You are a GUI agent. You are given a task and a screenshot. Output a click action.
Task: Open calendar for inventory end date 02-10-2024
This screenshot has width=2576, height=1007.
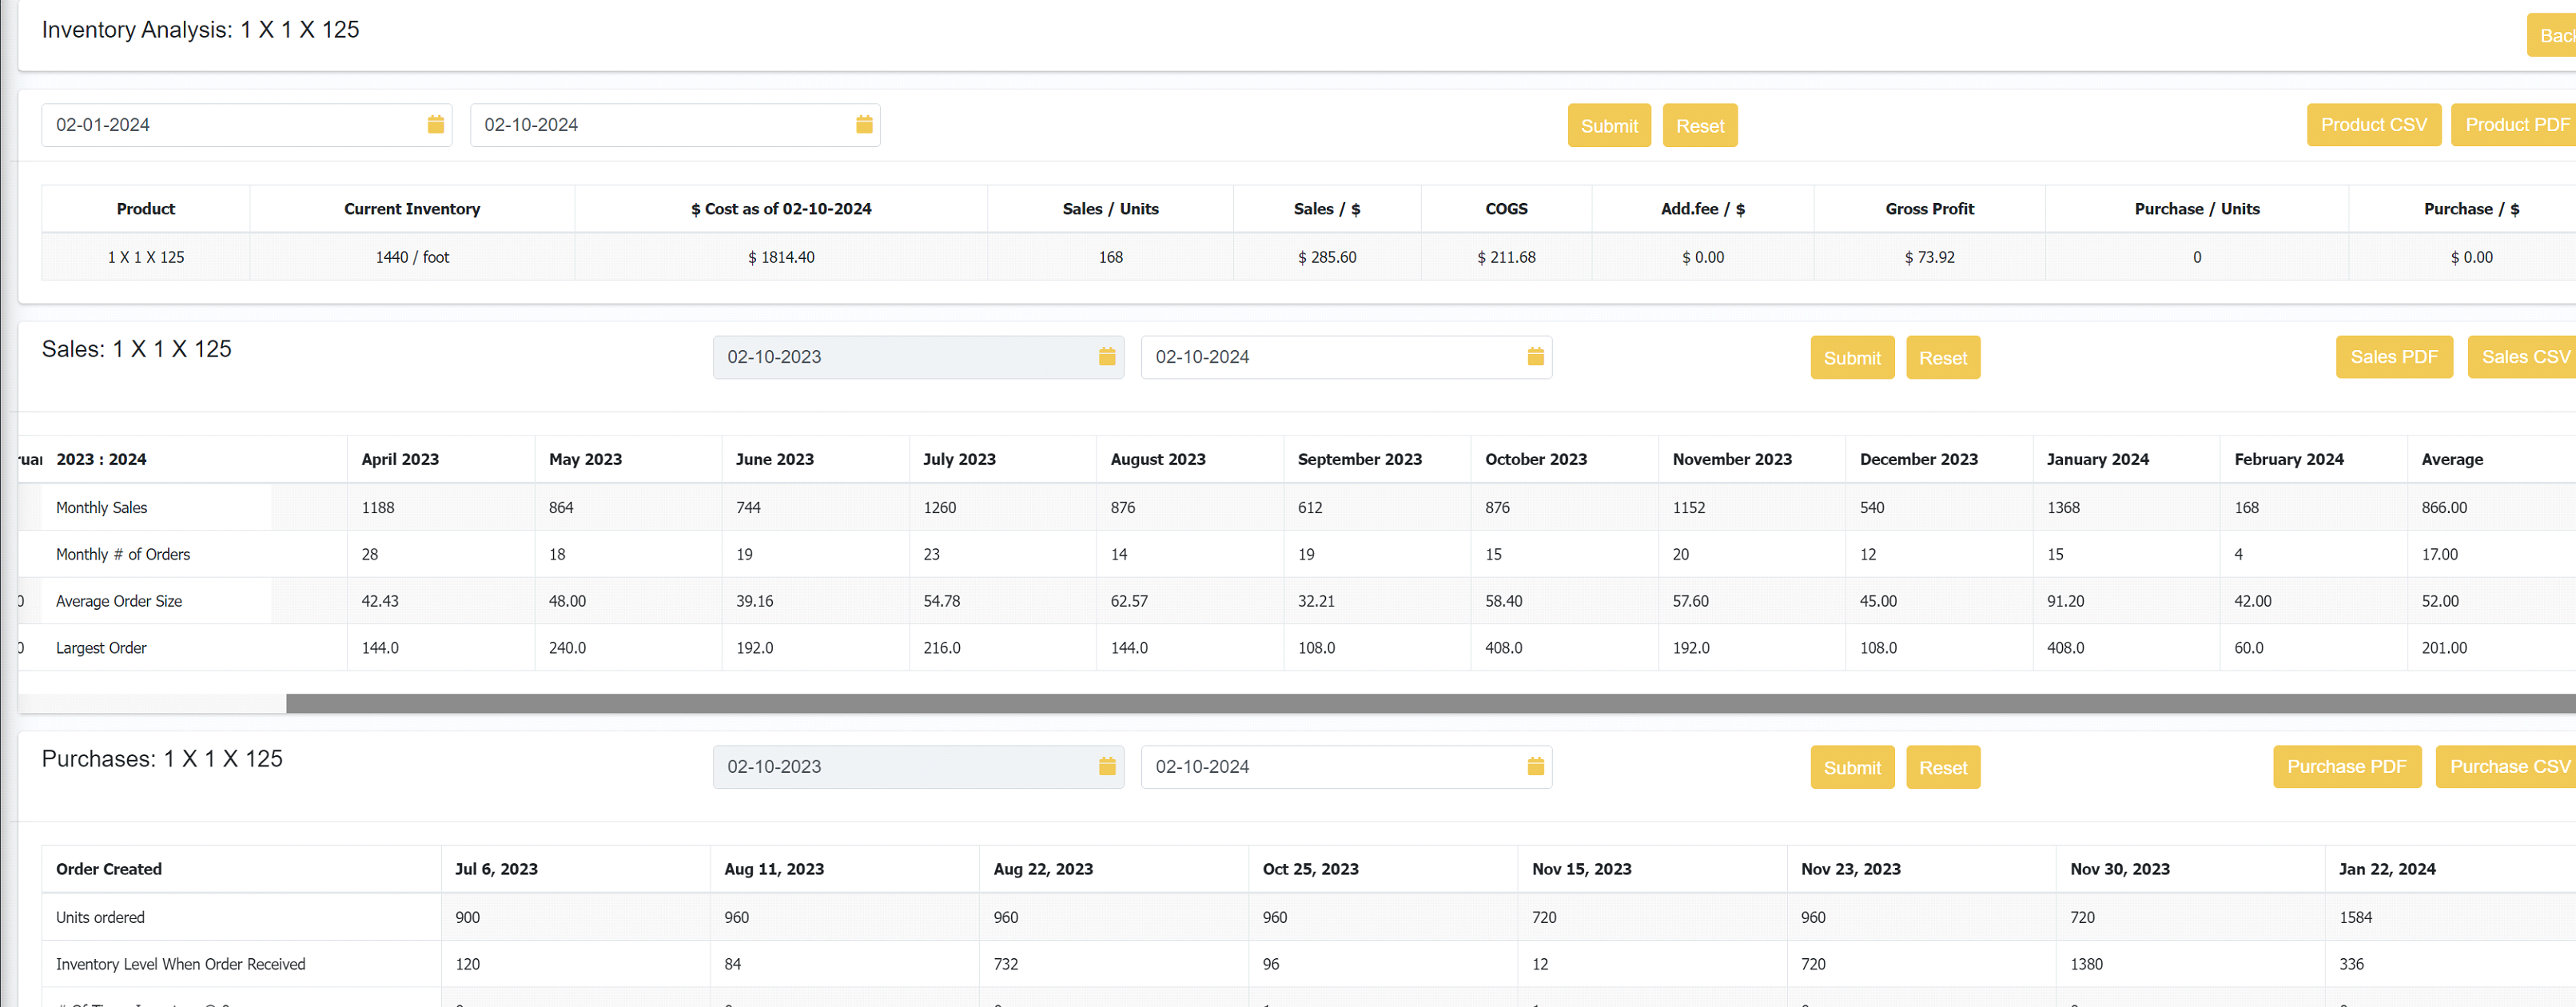tap(864, 124)
